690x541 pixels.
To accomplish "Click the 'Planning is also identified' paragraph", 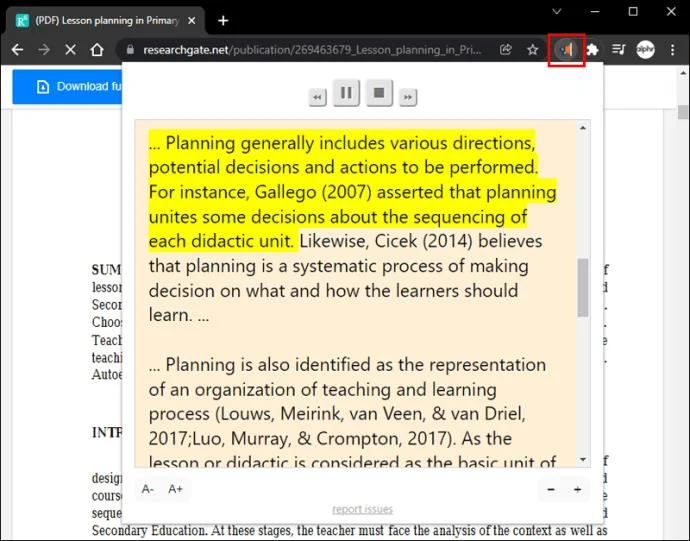I will click(352, 413).
